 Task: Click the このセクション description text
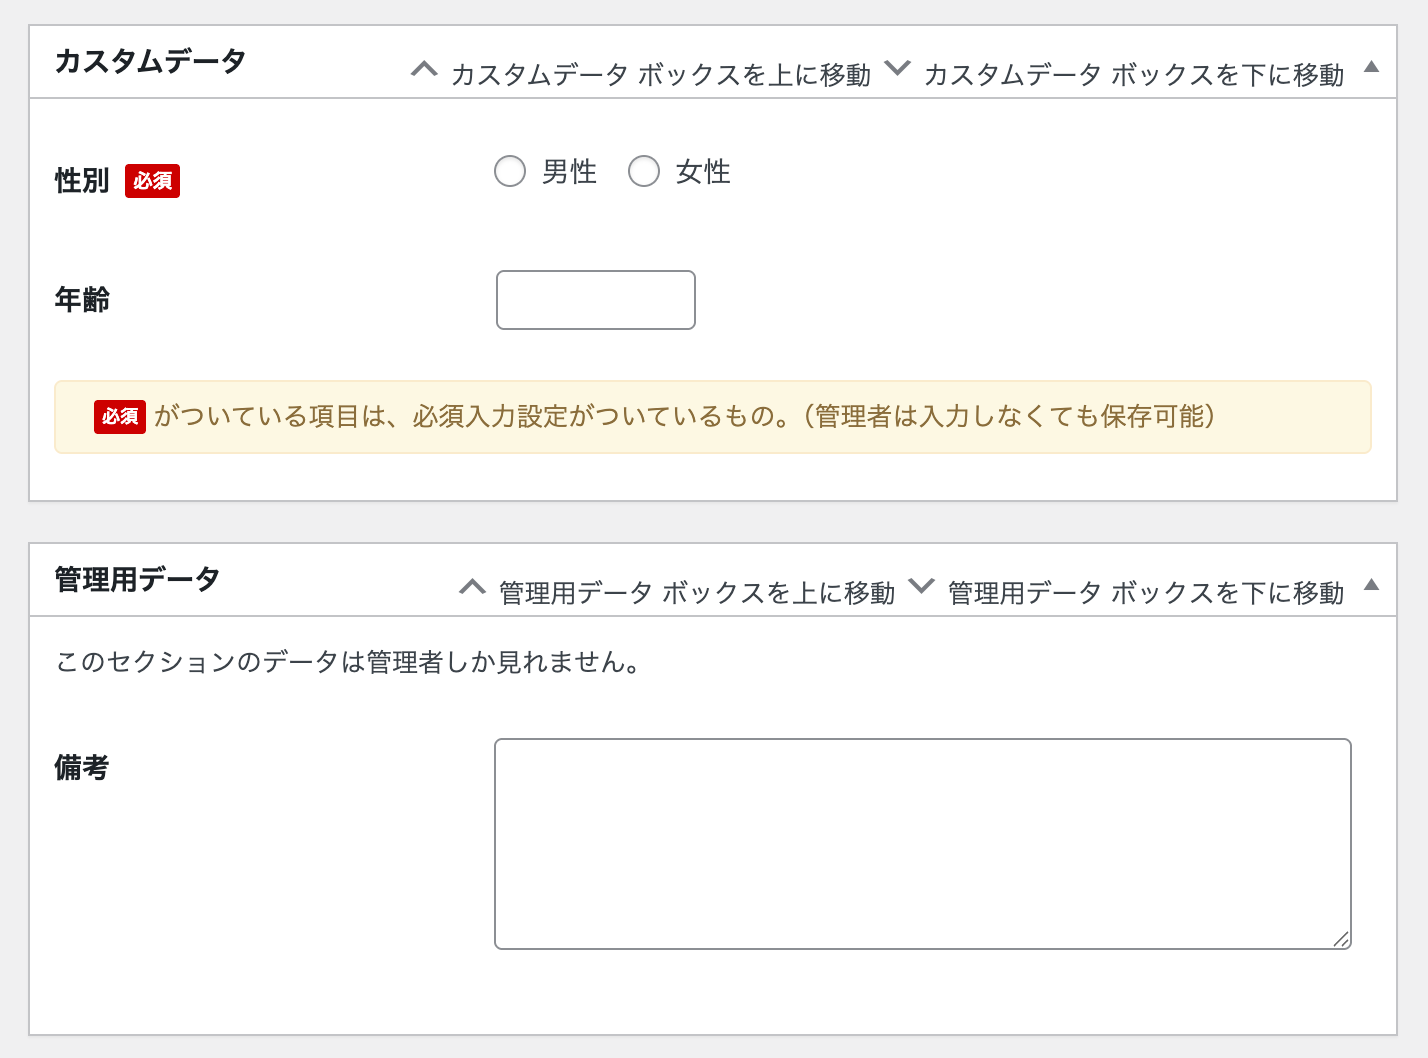tap(348, 662)
